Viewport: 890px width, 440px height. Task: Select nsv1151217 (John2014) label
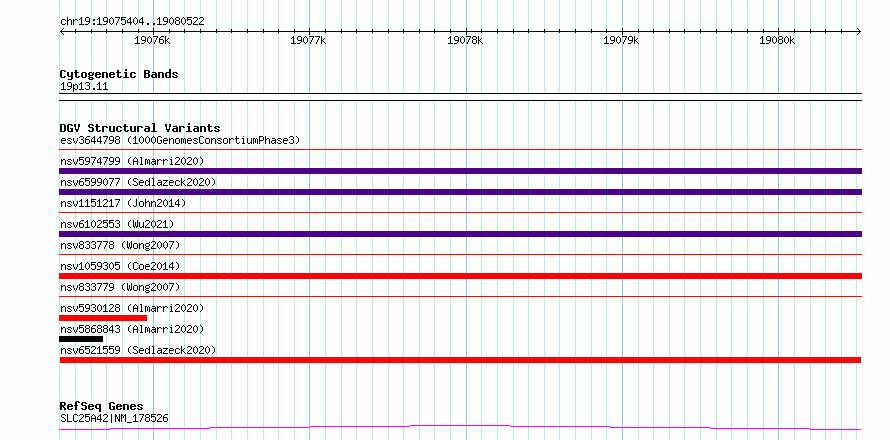(x=123, y=203)
